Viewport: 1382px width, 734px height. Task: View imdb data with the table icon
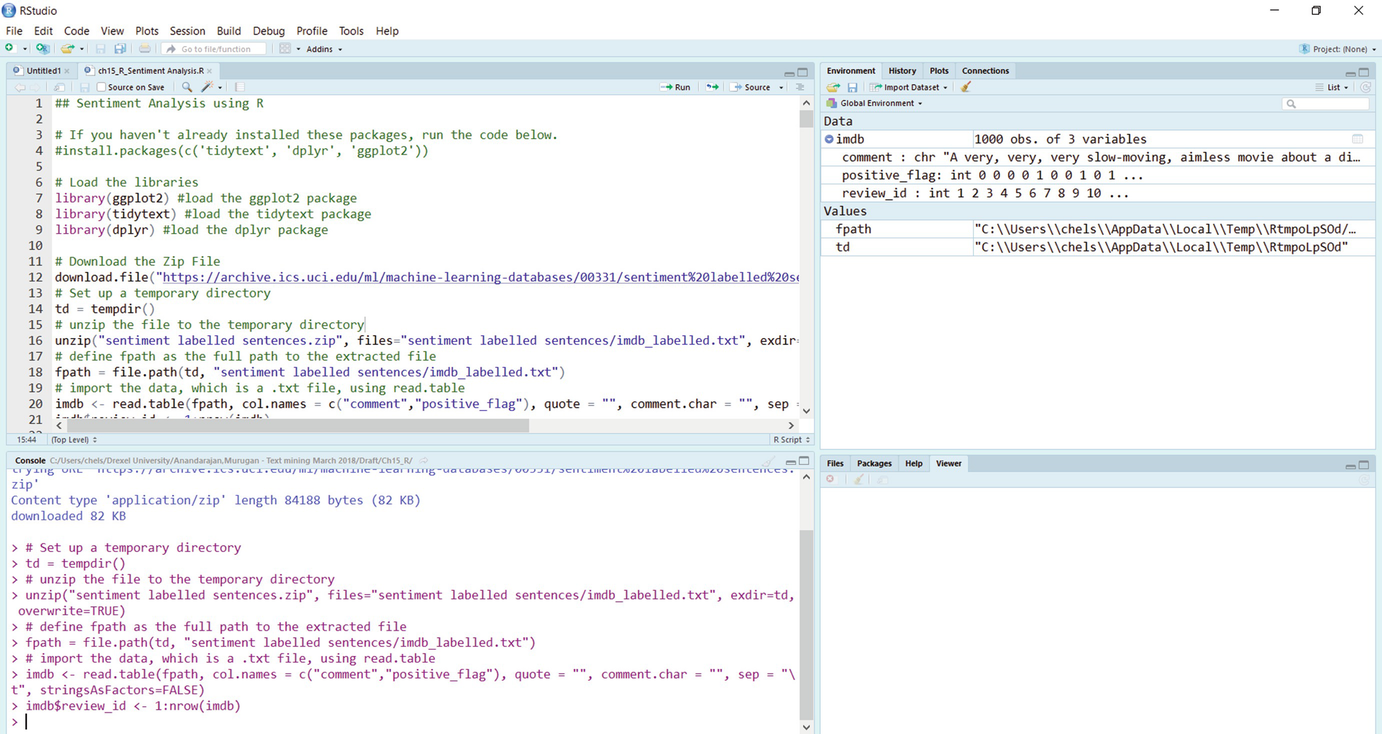[x=1358, y=139]
